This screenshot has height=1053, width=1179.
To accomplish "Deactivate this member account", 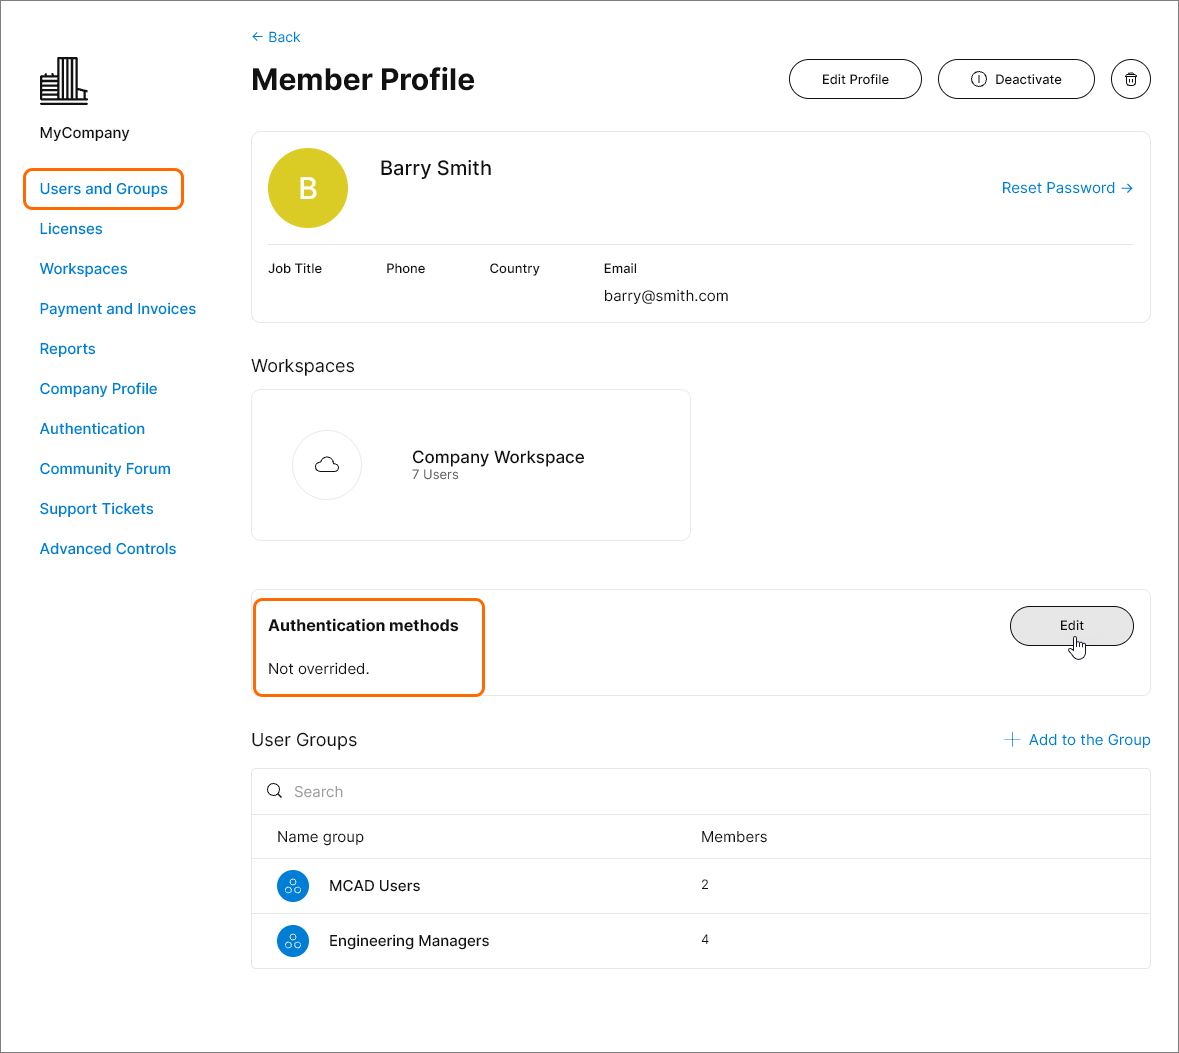I will 1016,79.
